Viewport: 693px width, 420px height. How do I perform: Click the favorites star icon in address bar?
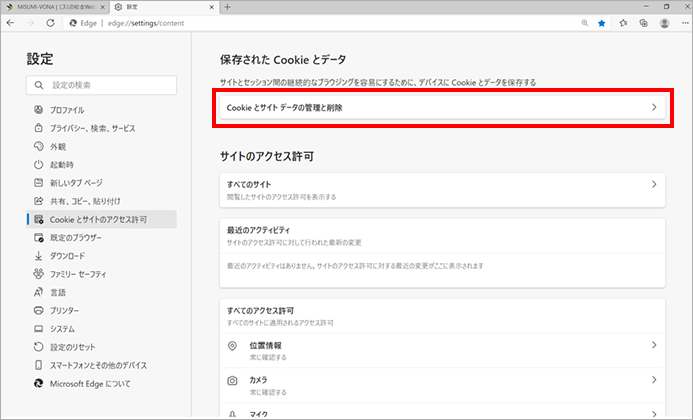pos(601,23)
